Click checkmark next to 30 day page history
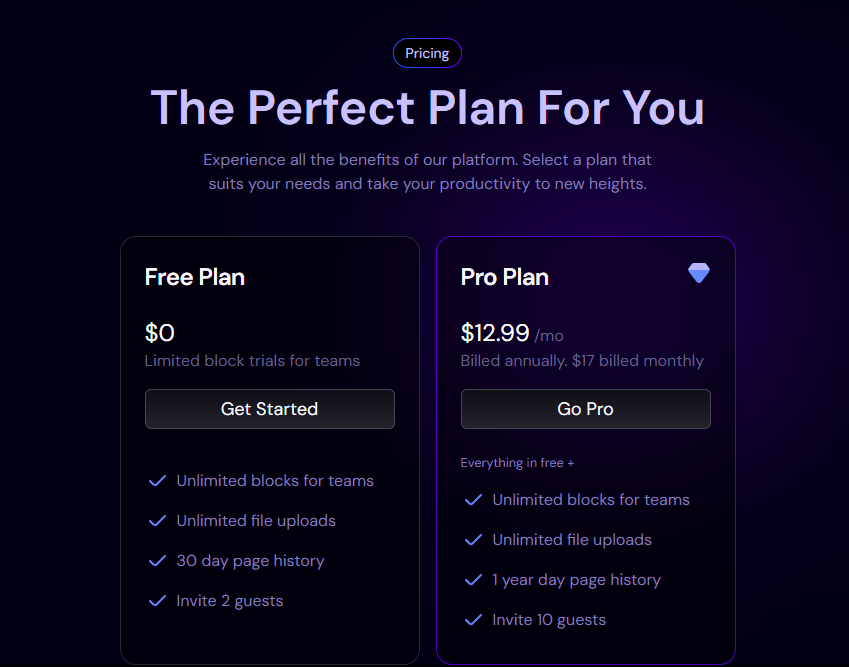Image resolution: width=849 pixels, height=667 pixels. pyautogui.click(x=157, y=561)
